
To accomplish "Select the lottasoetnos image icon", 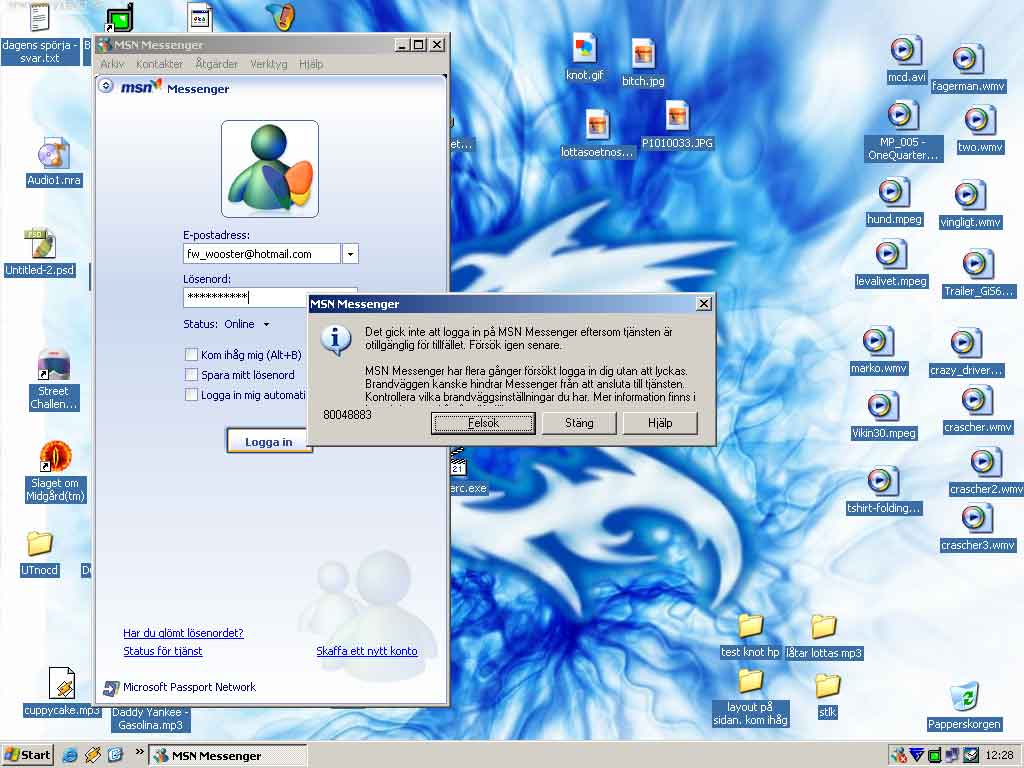I will coord(597,125).
